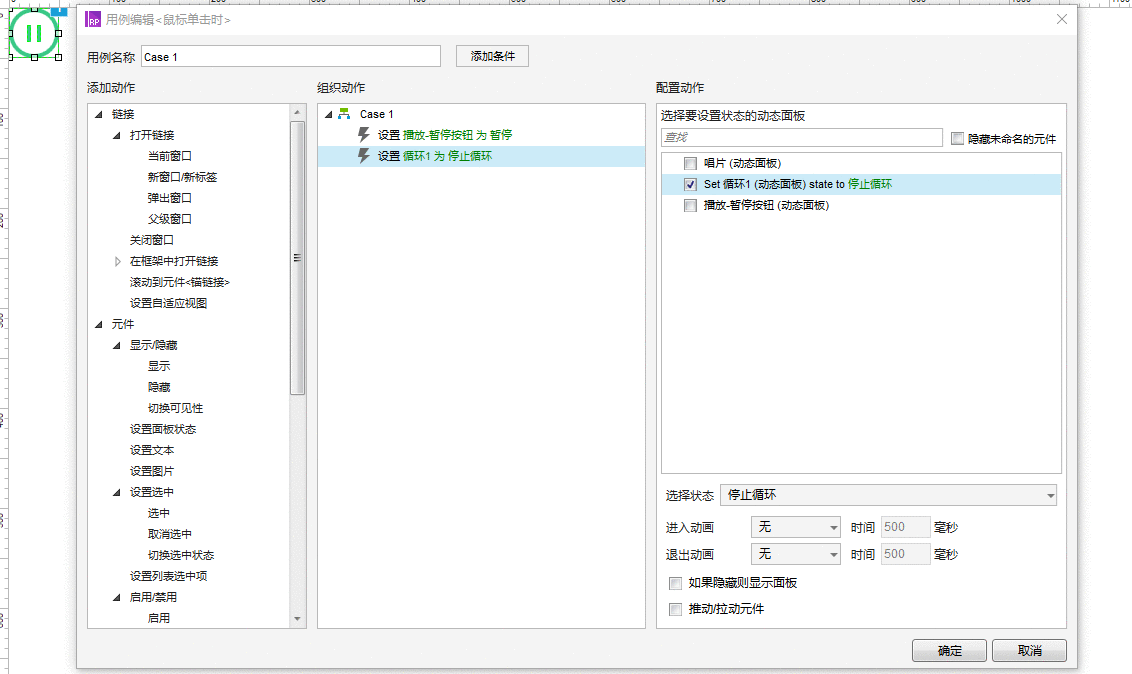
Task: Click the 添加条件 button
Action: click(492, 56)
